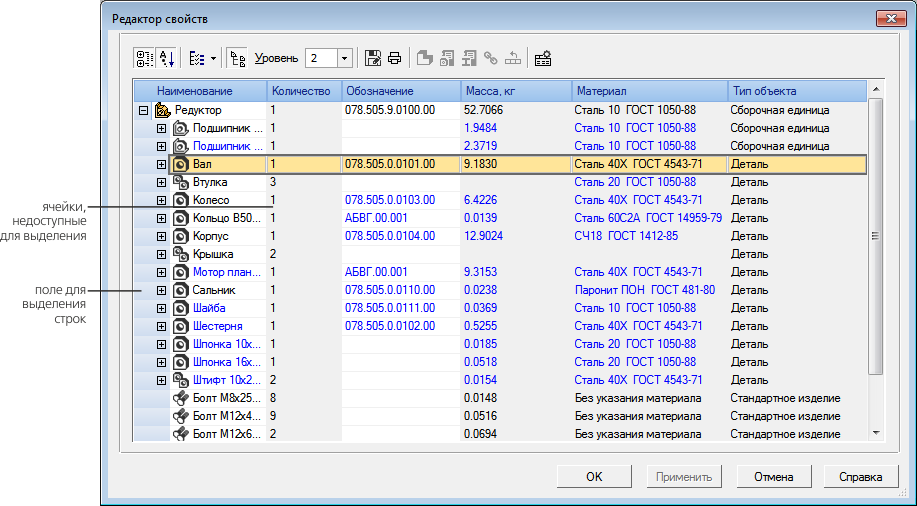Viewport: 917px width, 506px height.
Task: Toggle the tree structure display button
Action: tap(237, 59)
